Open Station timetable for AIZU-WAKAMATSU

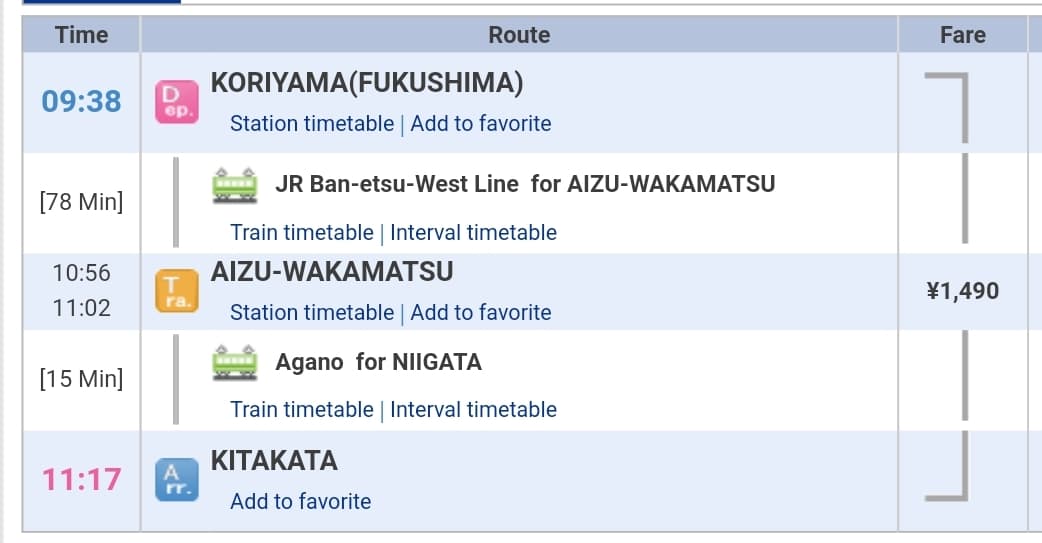[312, 312]
